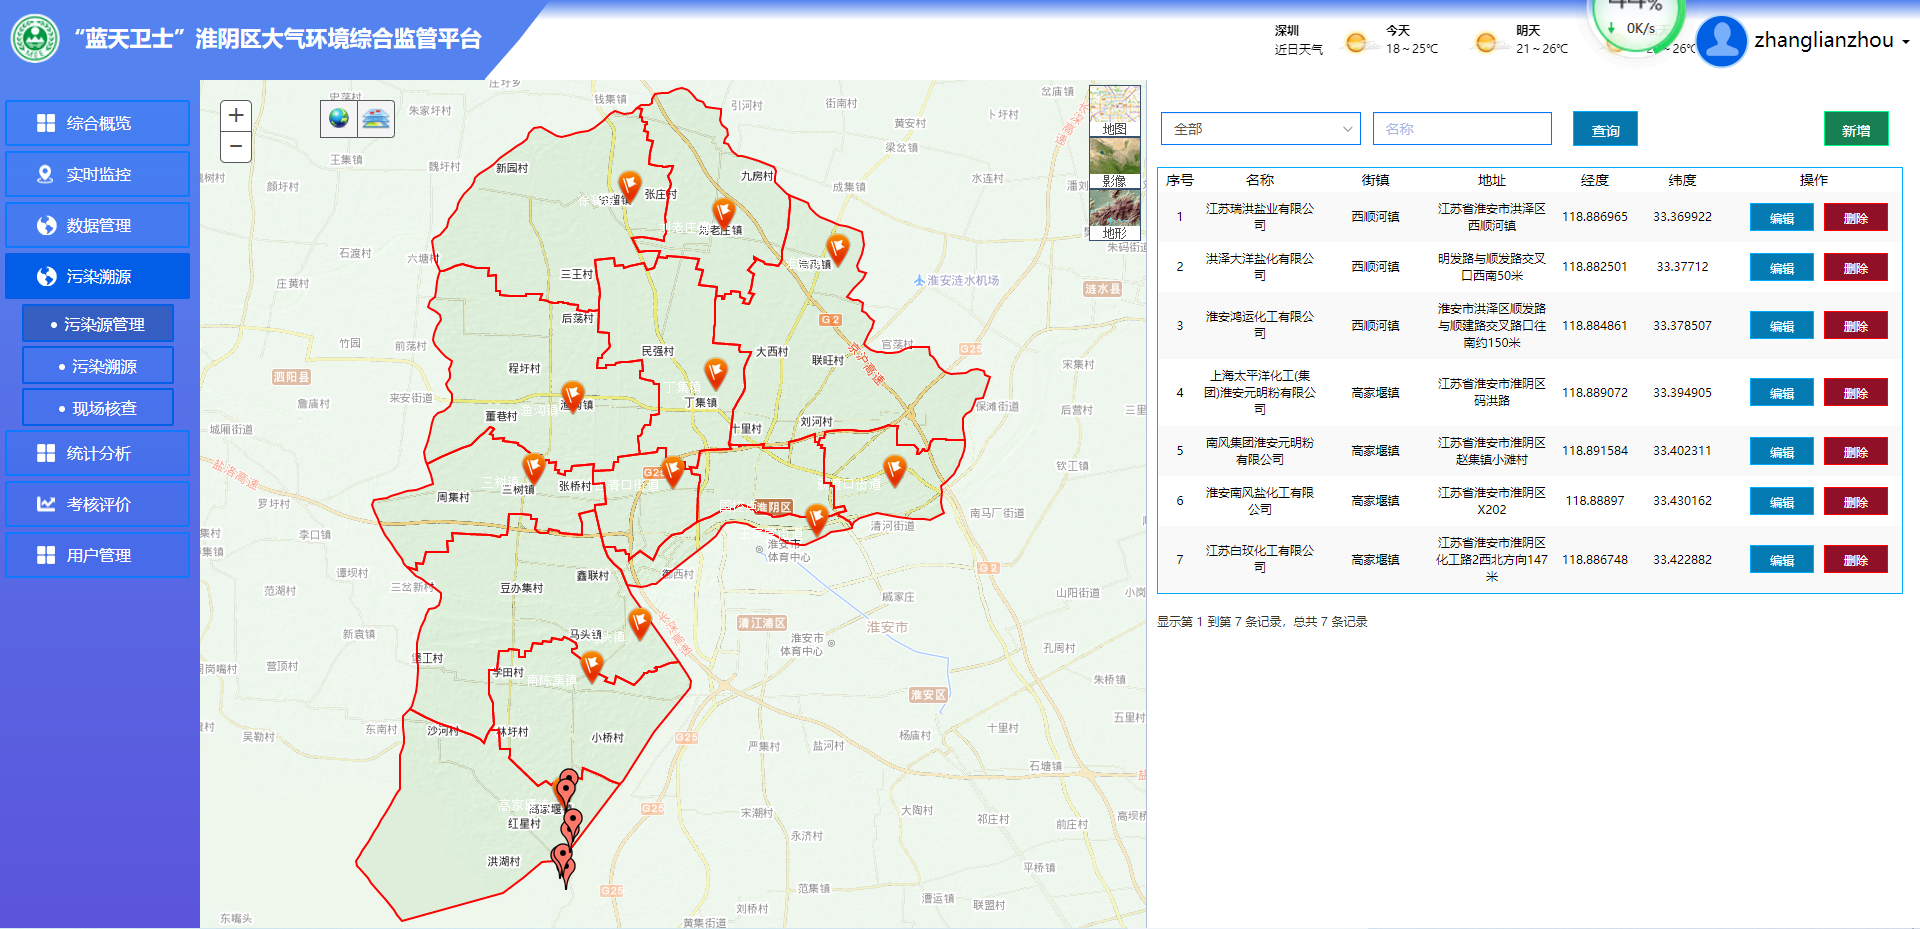Zoom in on the map
Screen dimensions: 1920x929
pos(236,115)
